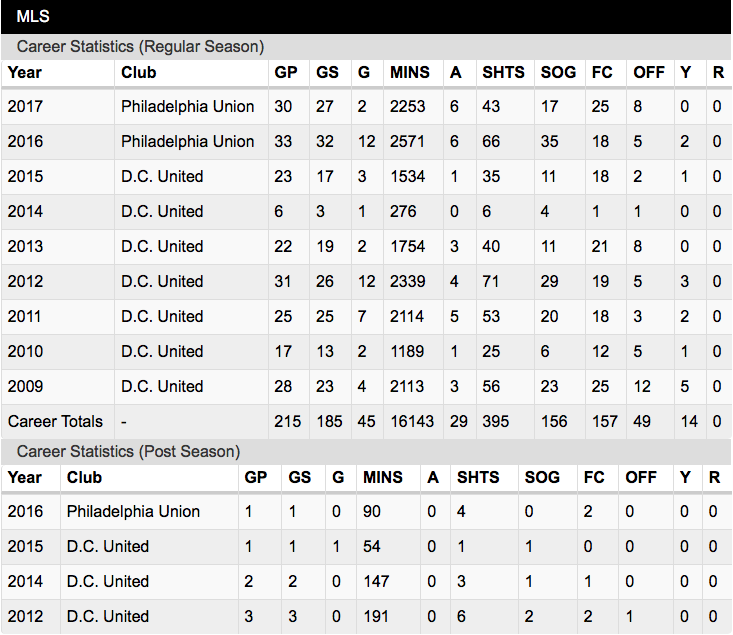Click the regular season SHTS column header

503,72
